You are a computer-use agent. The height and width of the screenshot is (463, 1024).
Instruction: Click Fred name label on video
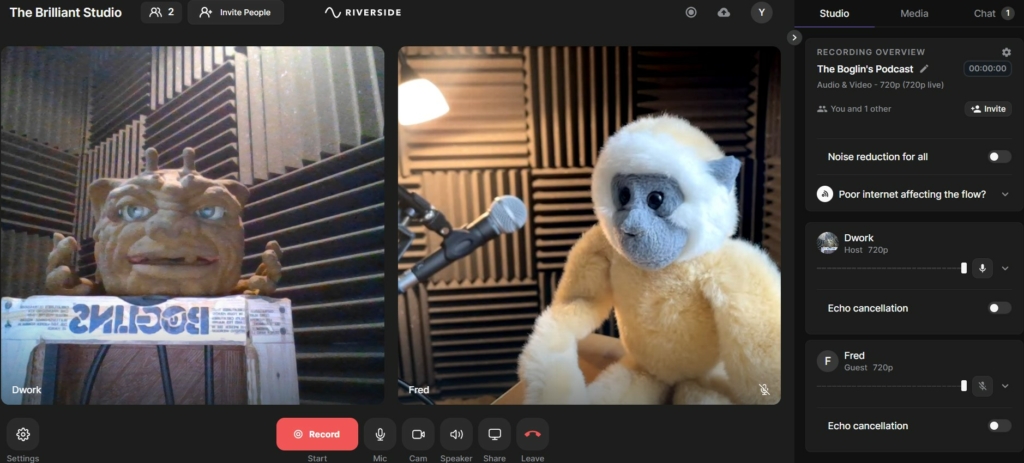click(419, 390)
